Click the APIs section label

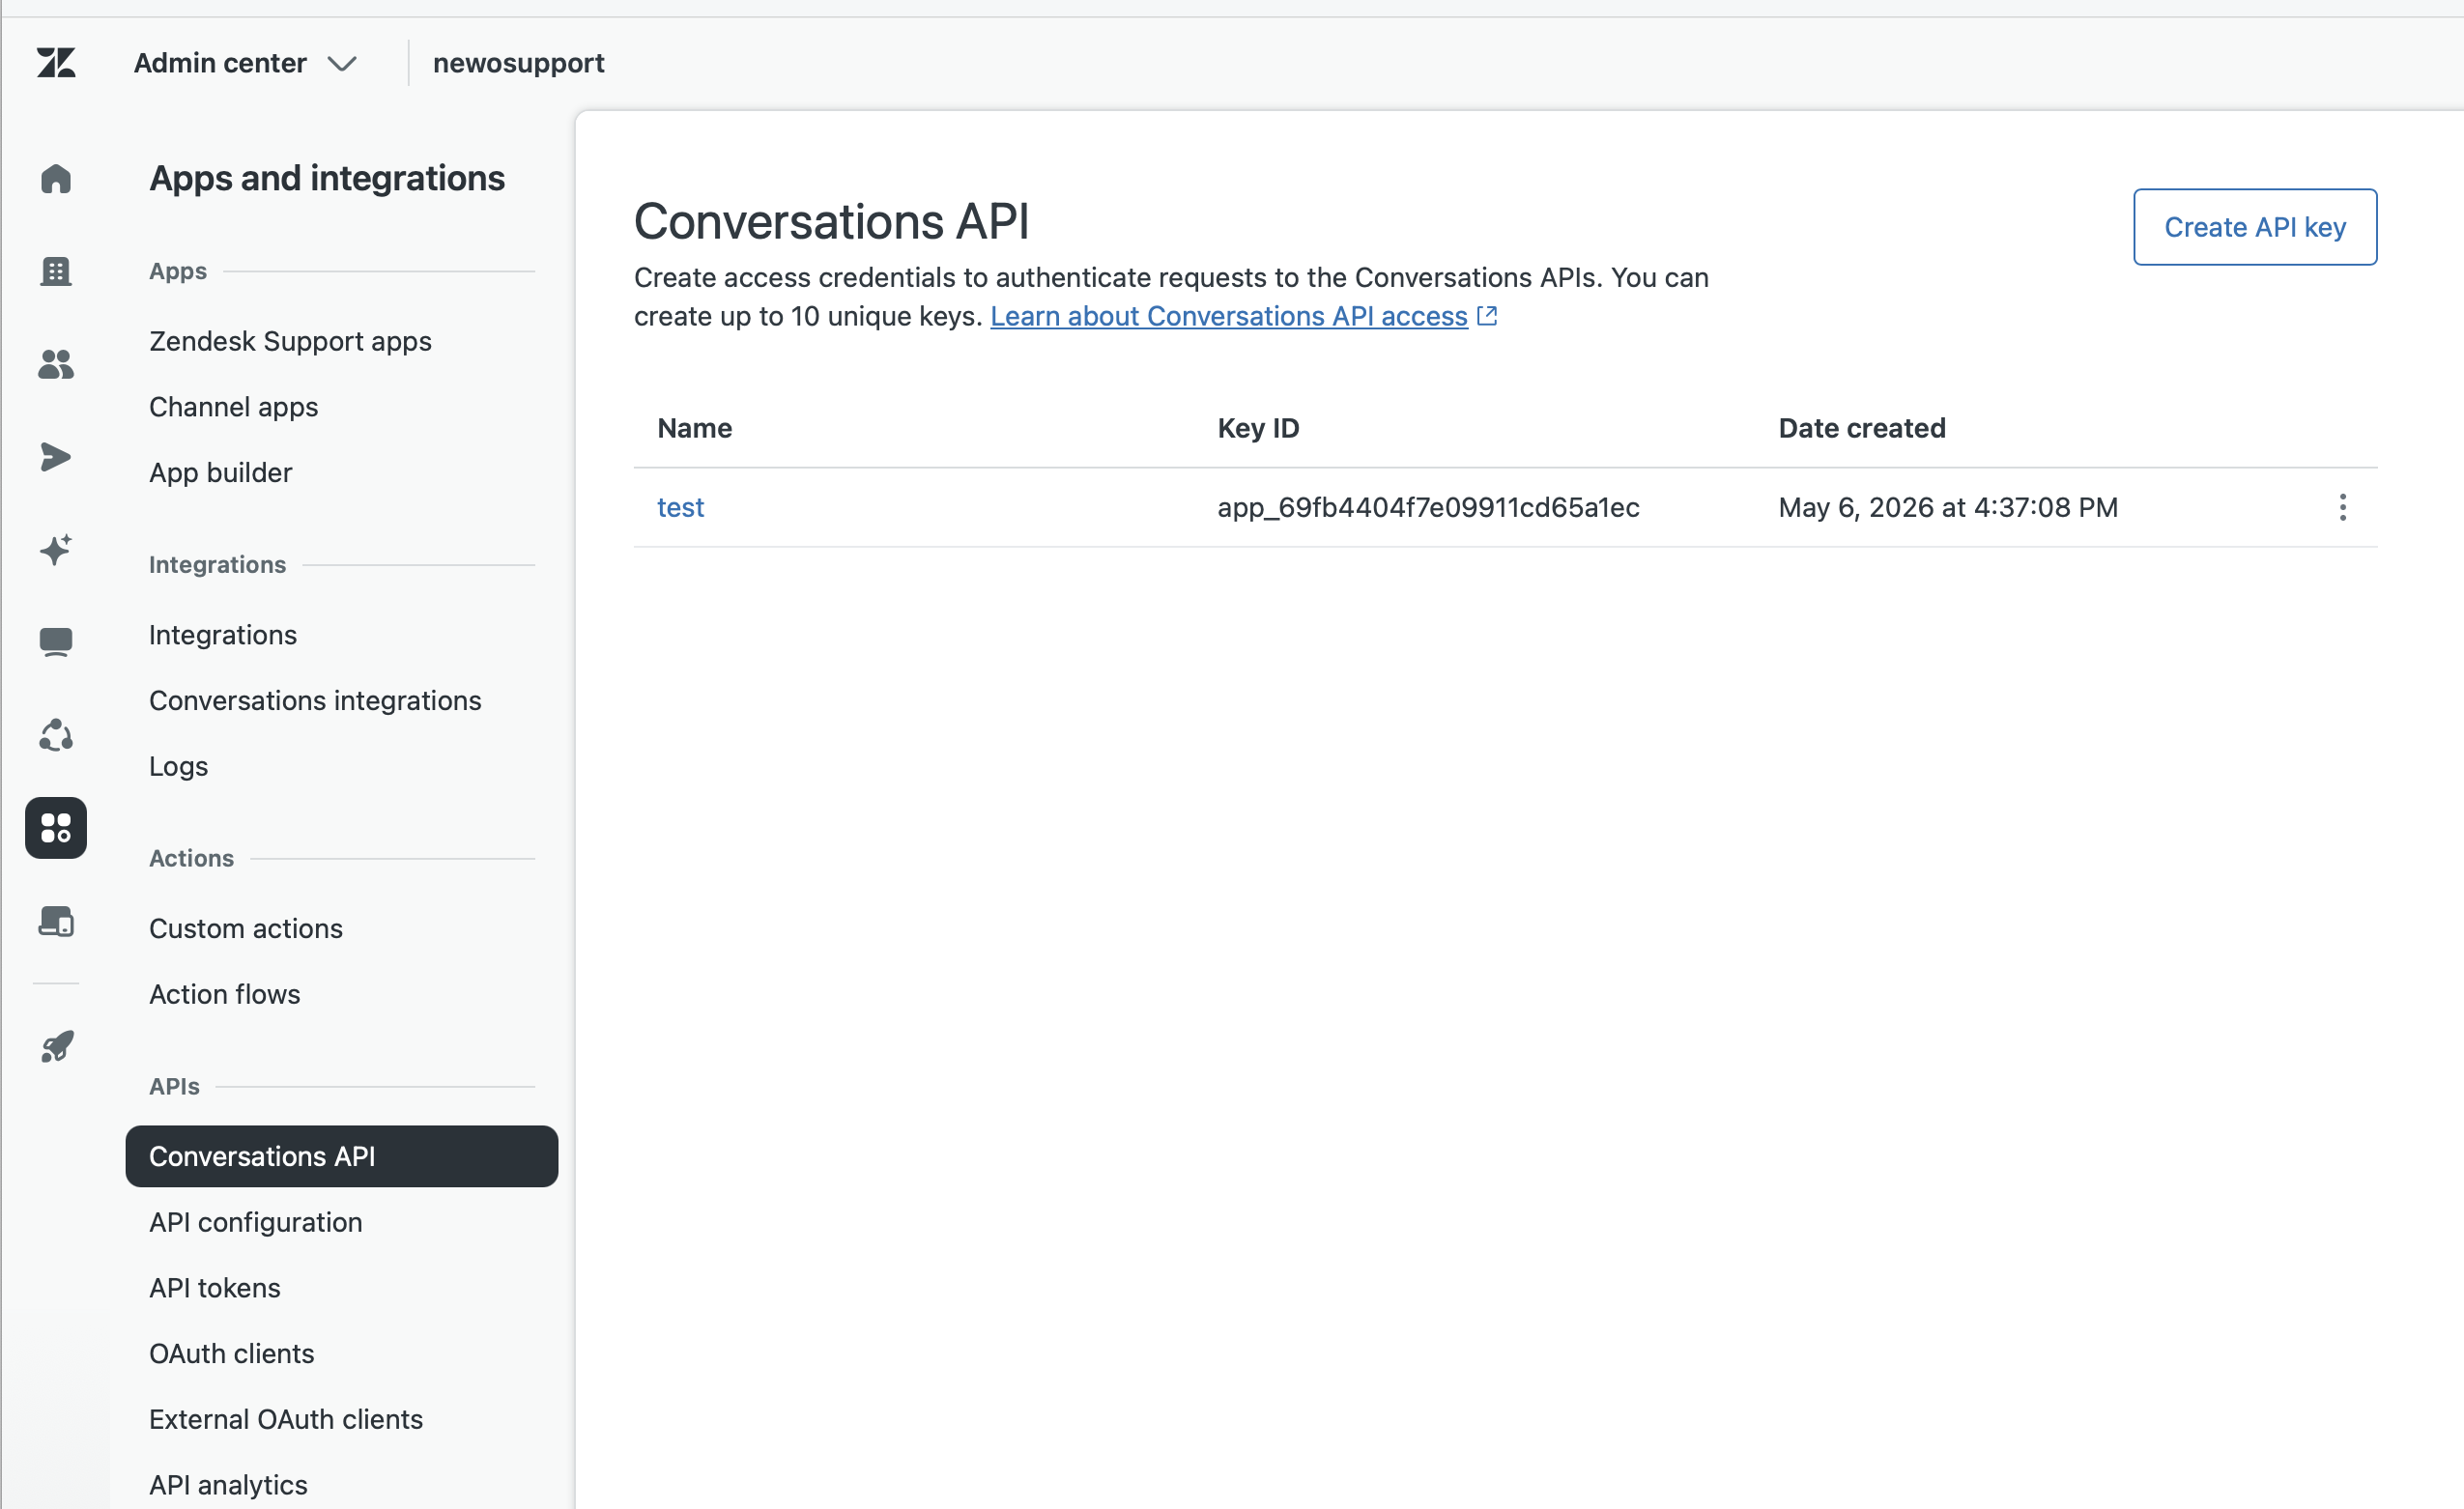click(174, 1086)
